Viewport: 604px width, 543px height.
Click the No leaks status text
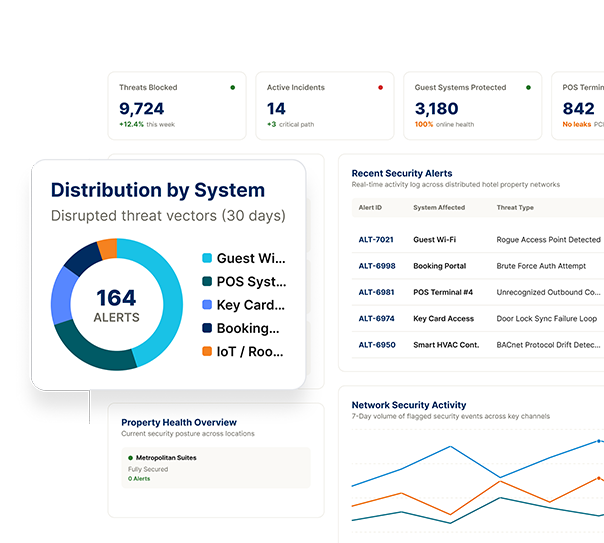tap(577, 124)
